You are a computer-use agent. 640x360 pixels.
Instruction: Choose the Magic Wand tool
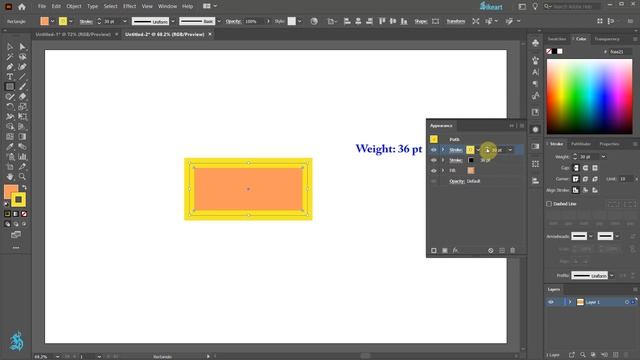pos(10,57)
